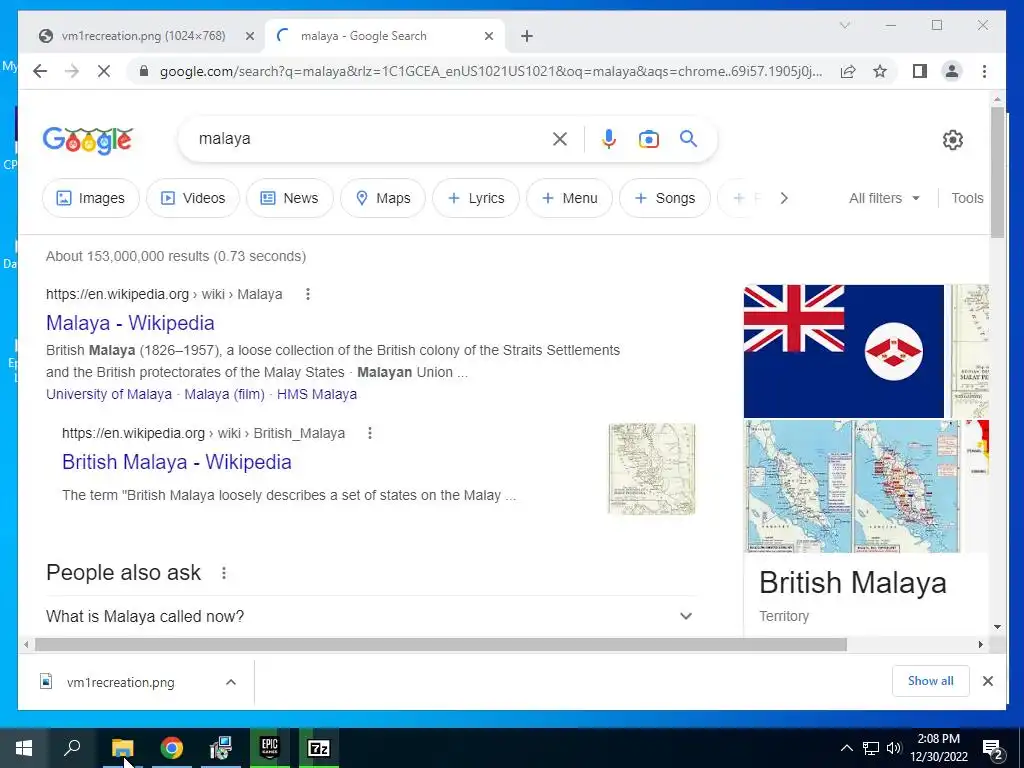Screen dimensions: 1024x768
Task: Open the Chrome profile avatar
Action: pyautogui.click(x=952, y=71)
